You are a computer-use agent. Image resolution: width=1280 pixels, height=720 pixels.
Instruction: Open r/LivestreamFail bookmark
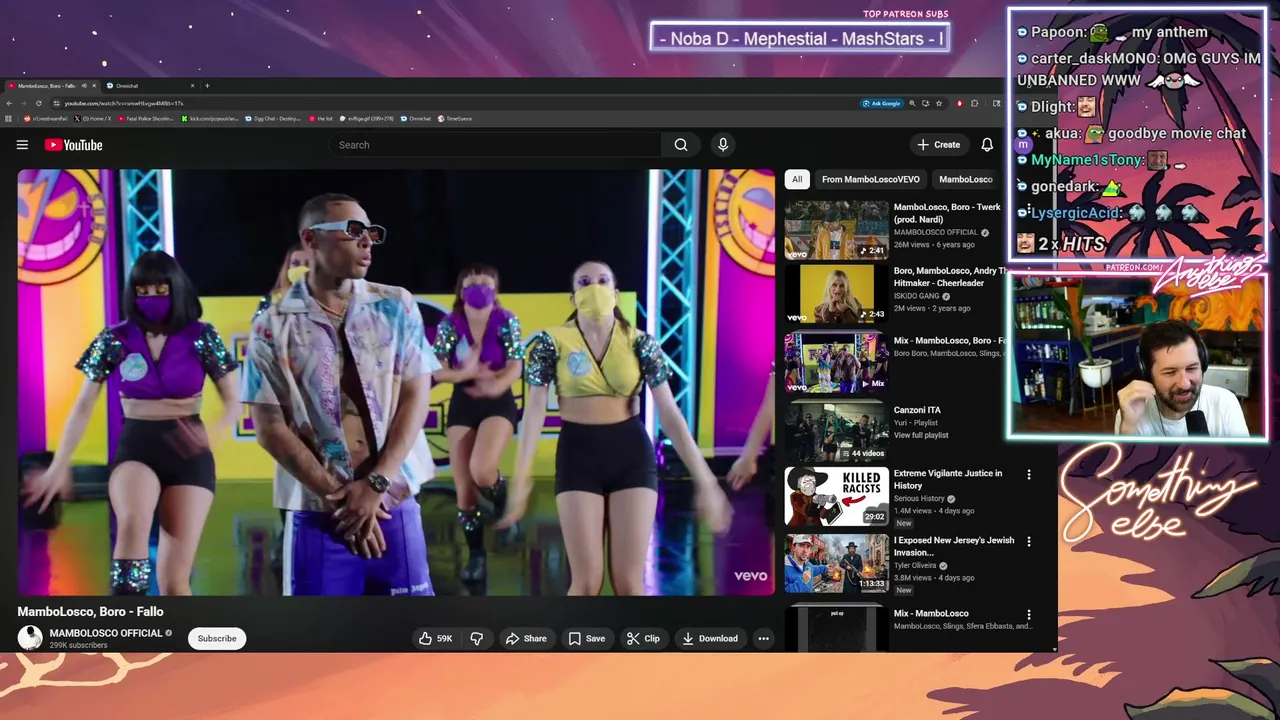tap(46, 118)
